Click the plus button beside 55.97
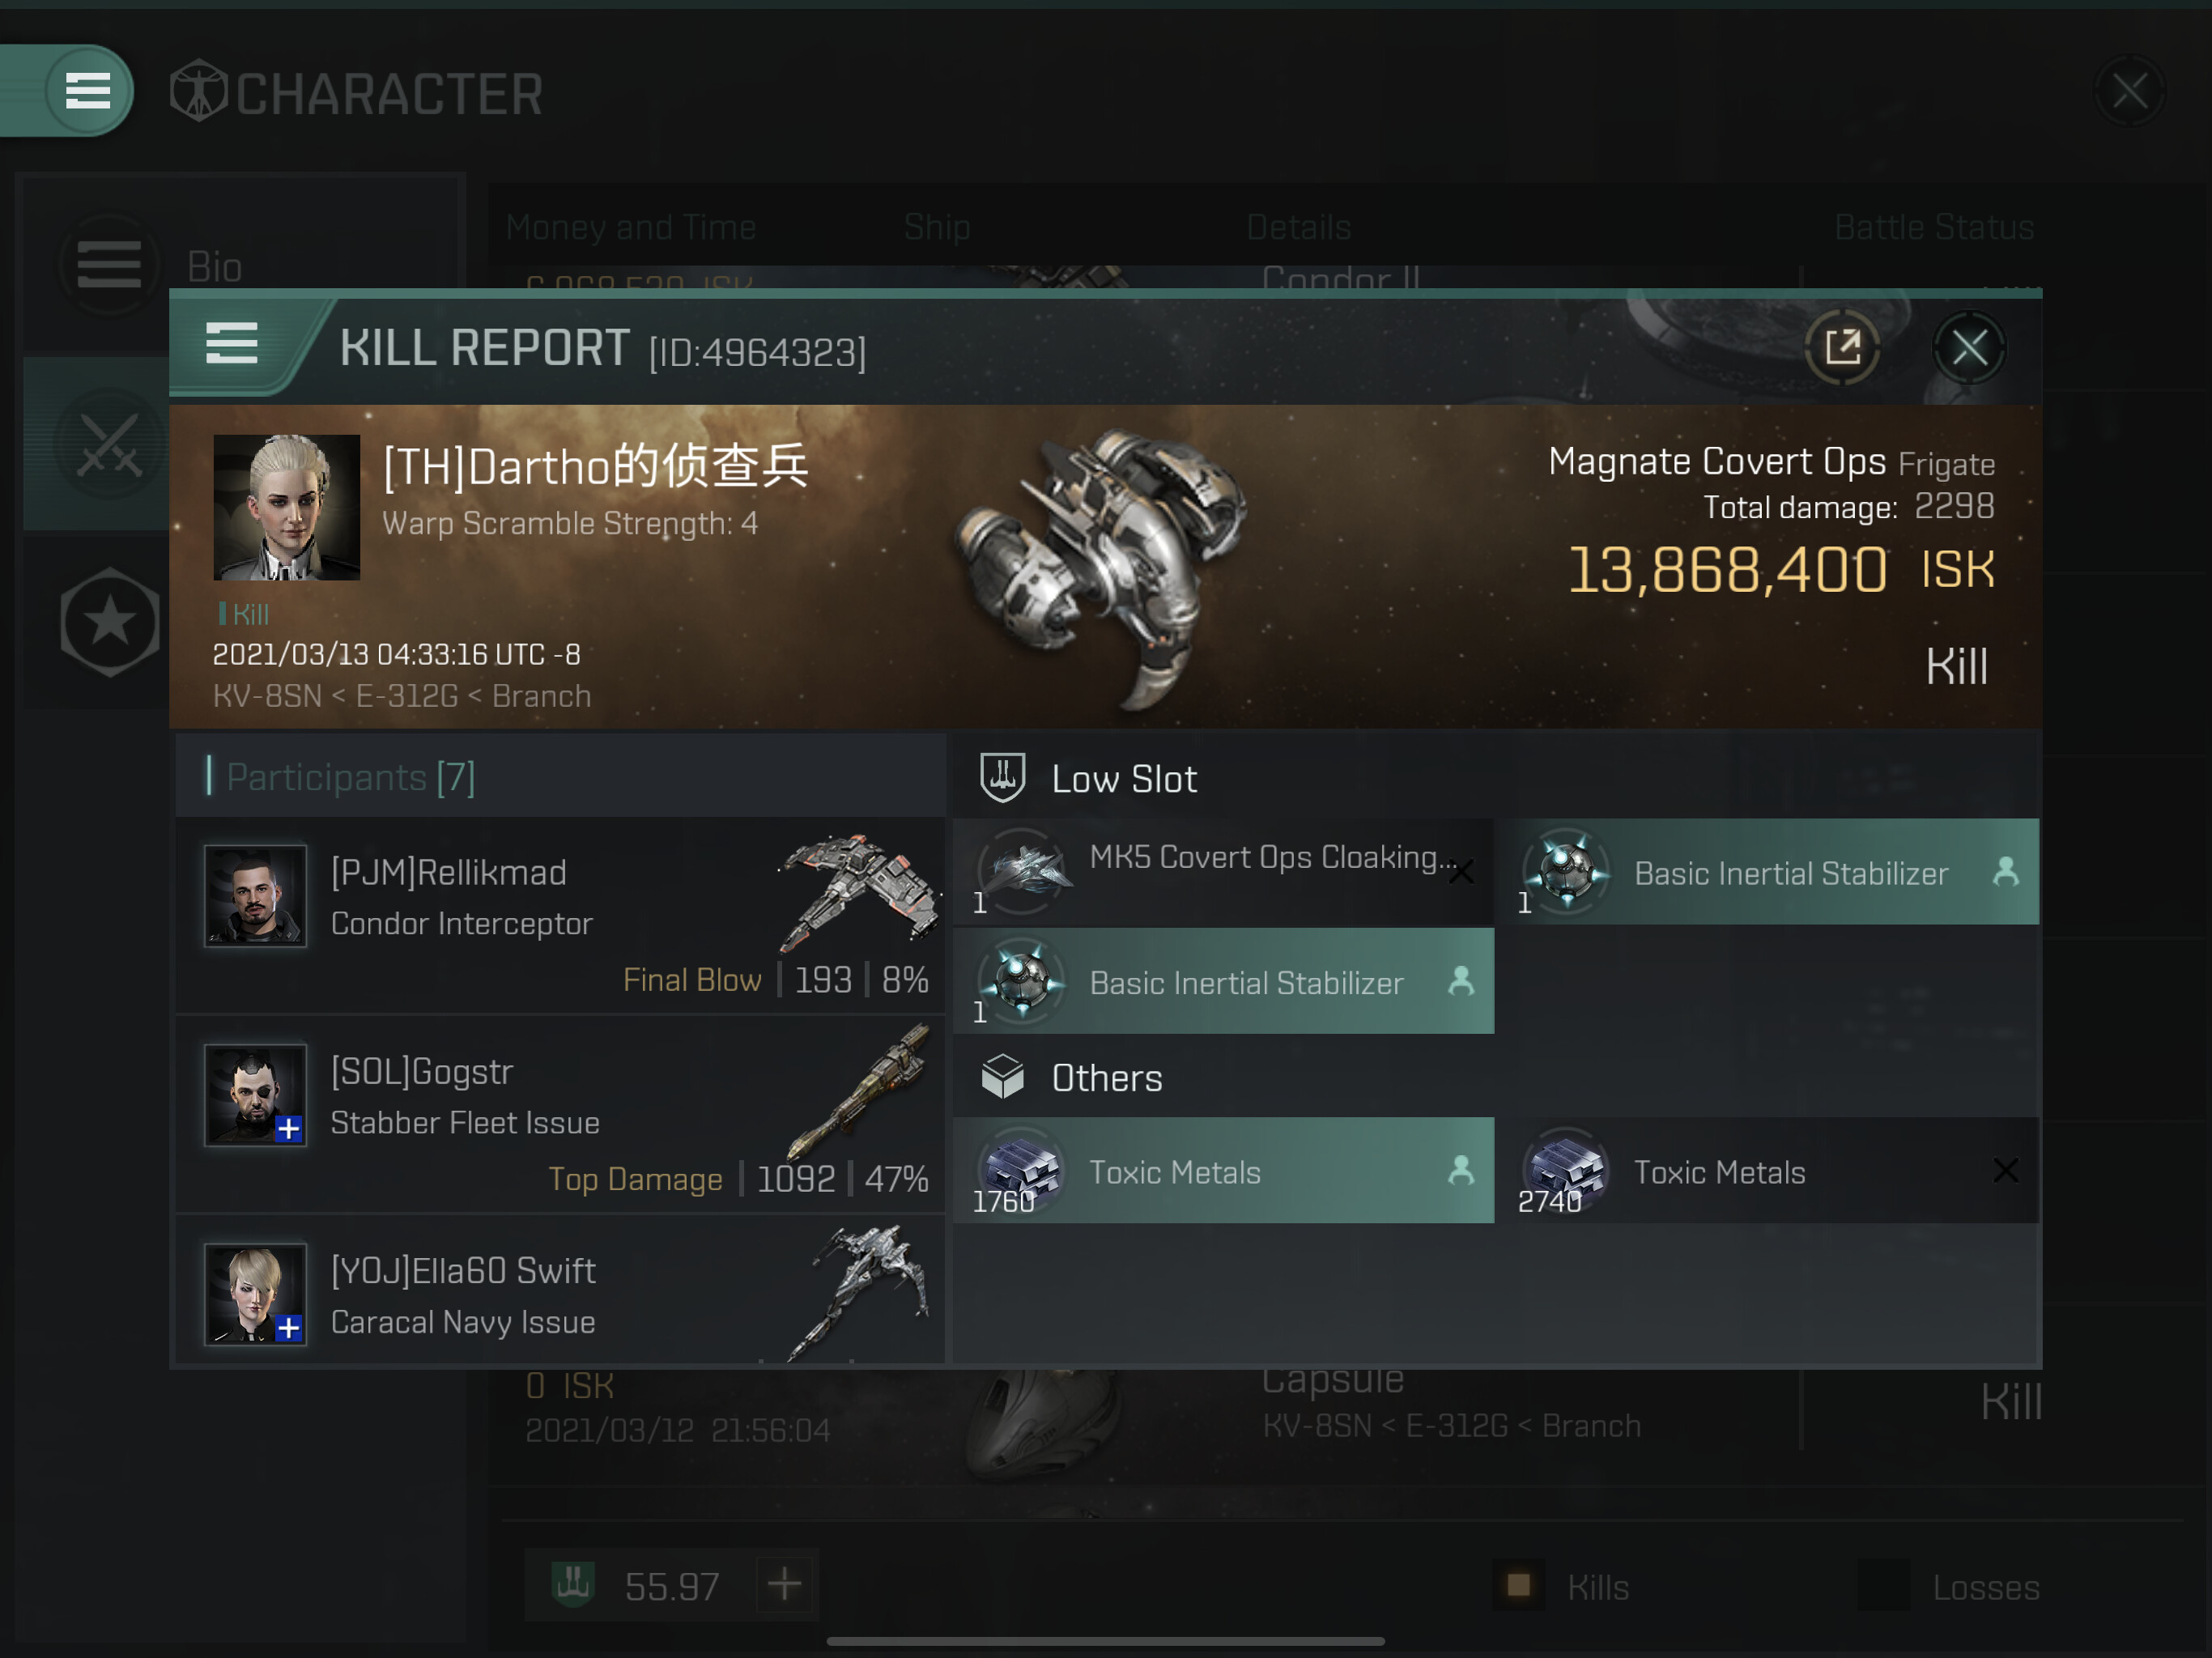The image size is (2212, 1658). pos(785,1584)
